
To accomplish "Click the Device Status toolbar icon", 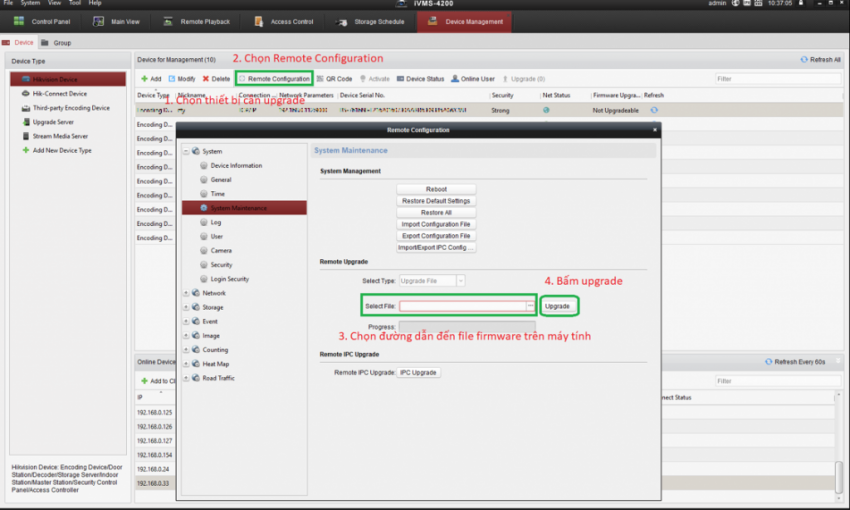I will pyautogui.click(x=400, y=78).
